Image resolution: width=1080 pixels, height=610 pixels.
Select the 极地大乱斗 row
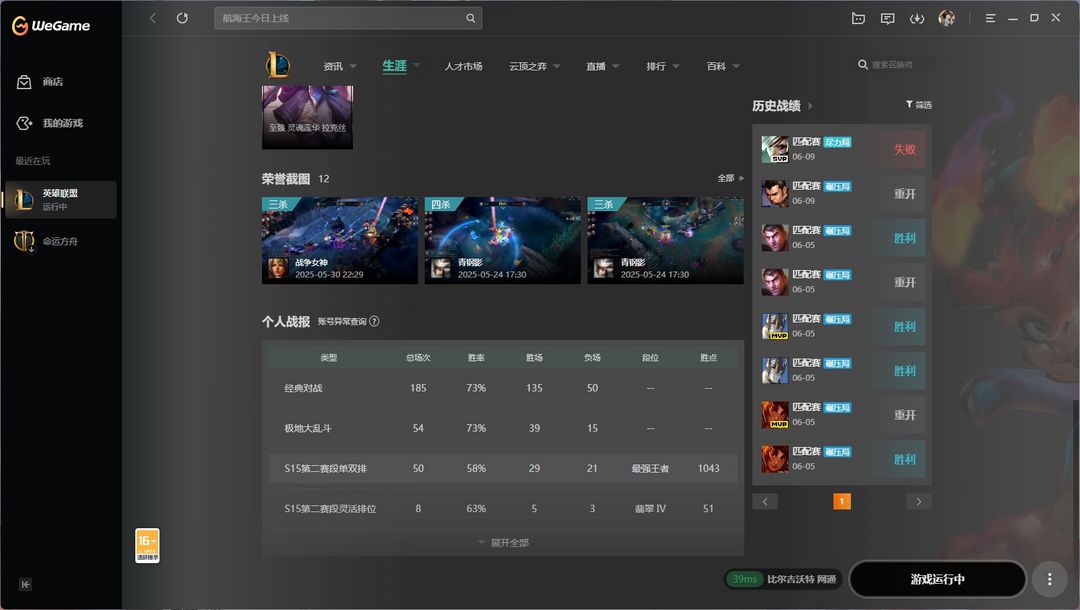tap(503, 428)
